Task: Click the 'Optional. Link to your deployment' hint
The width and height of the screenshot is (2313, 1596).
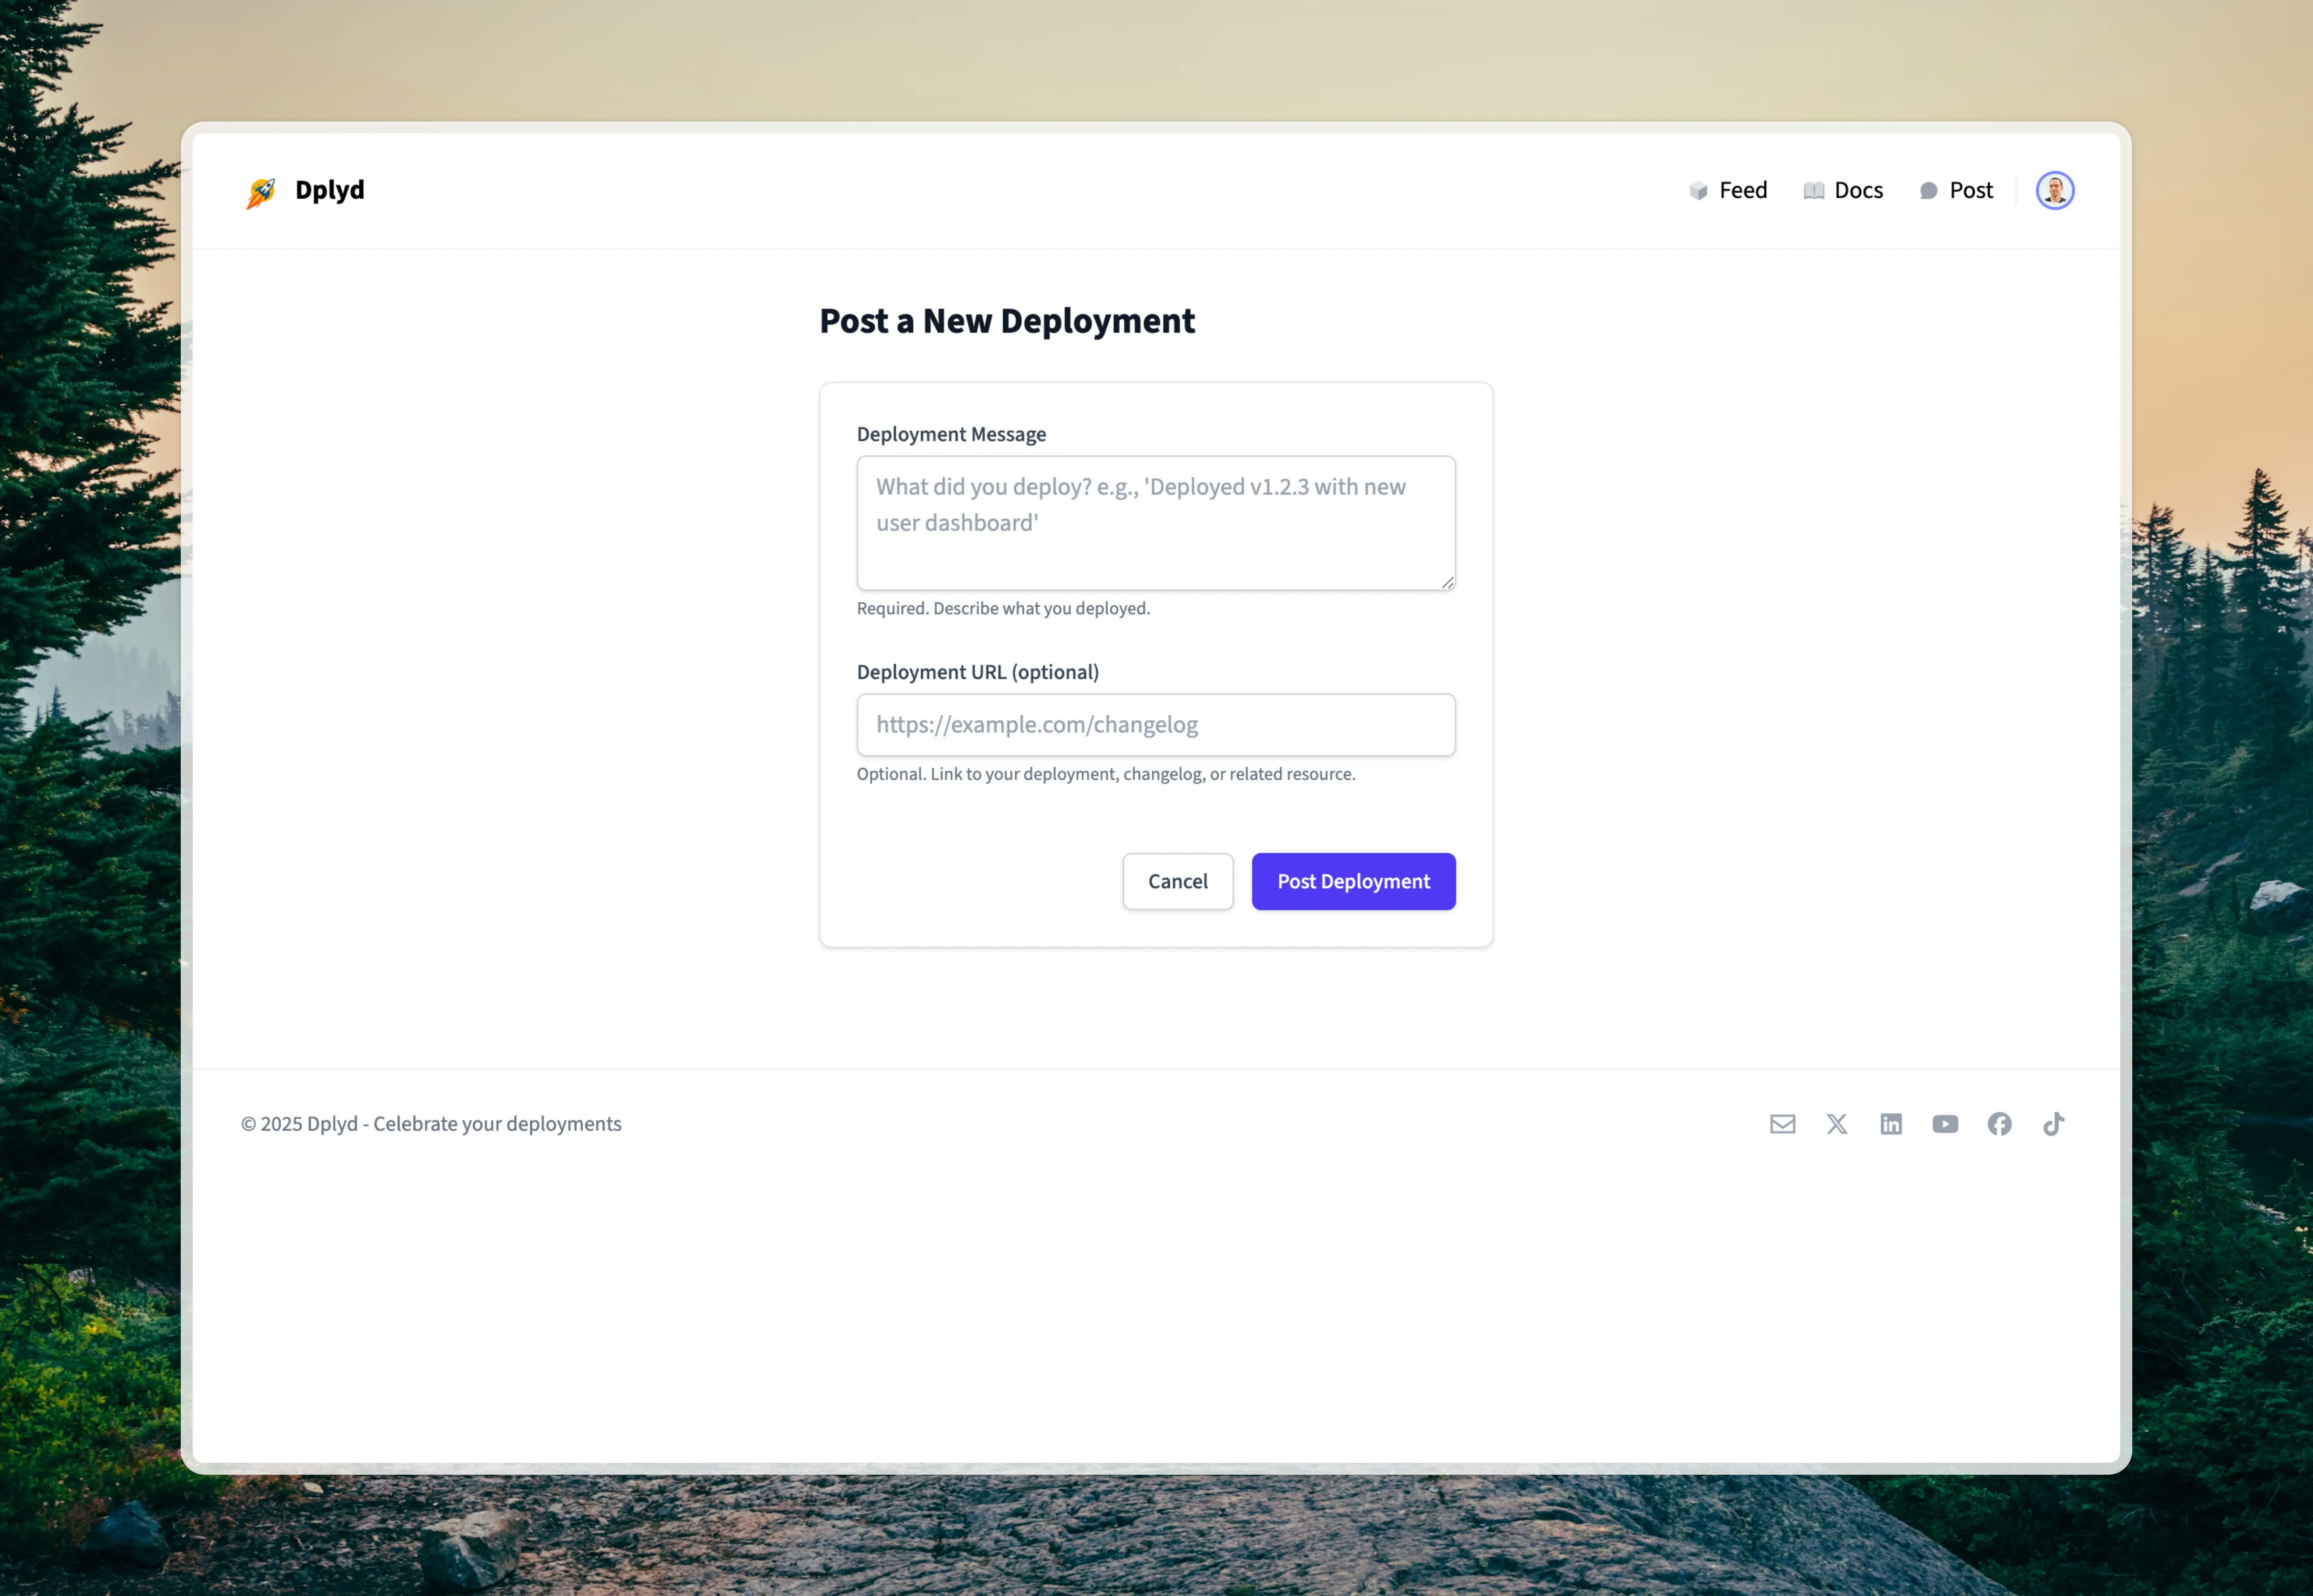Action: [1106, 774]
